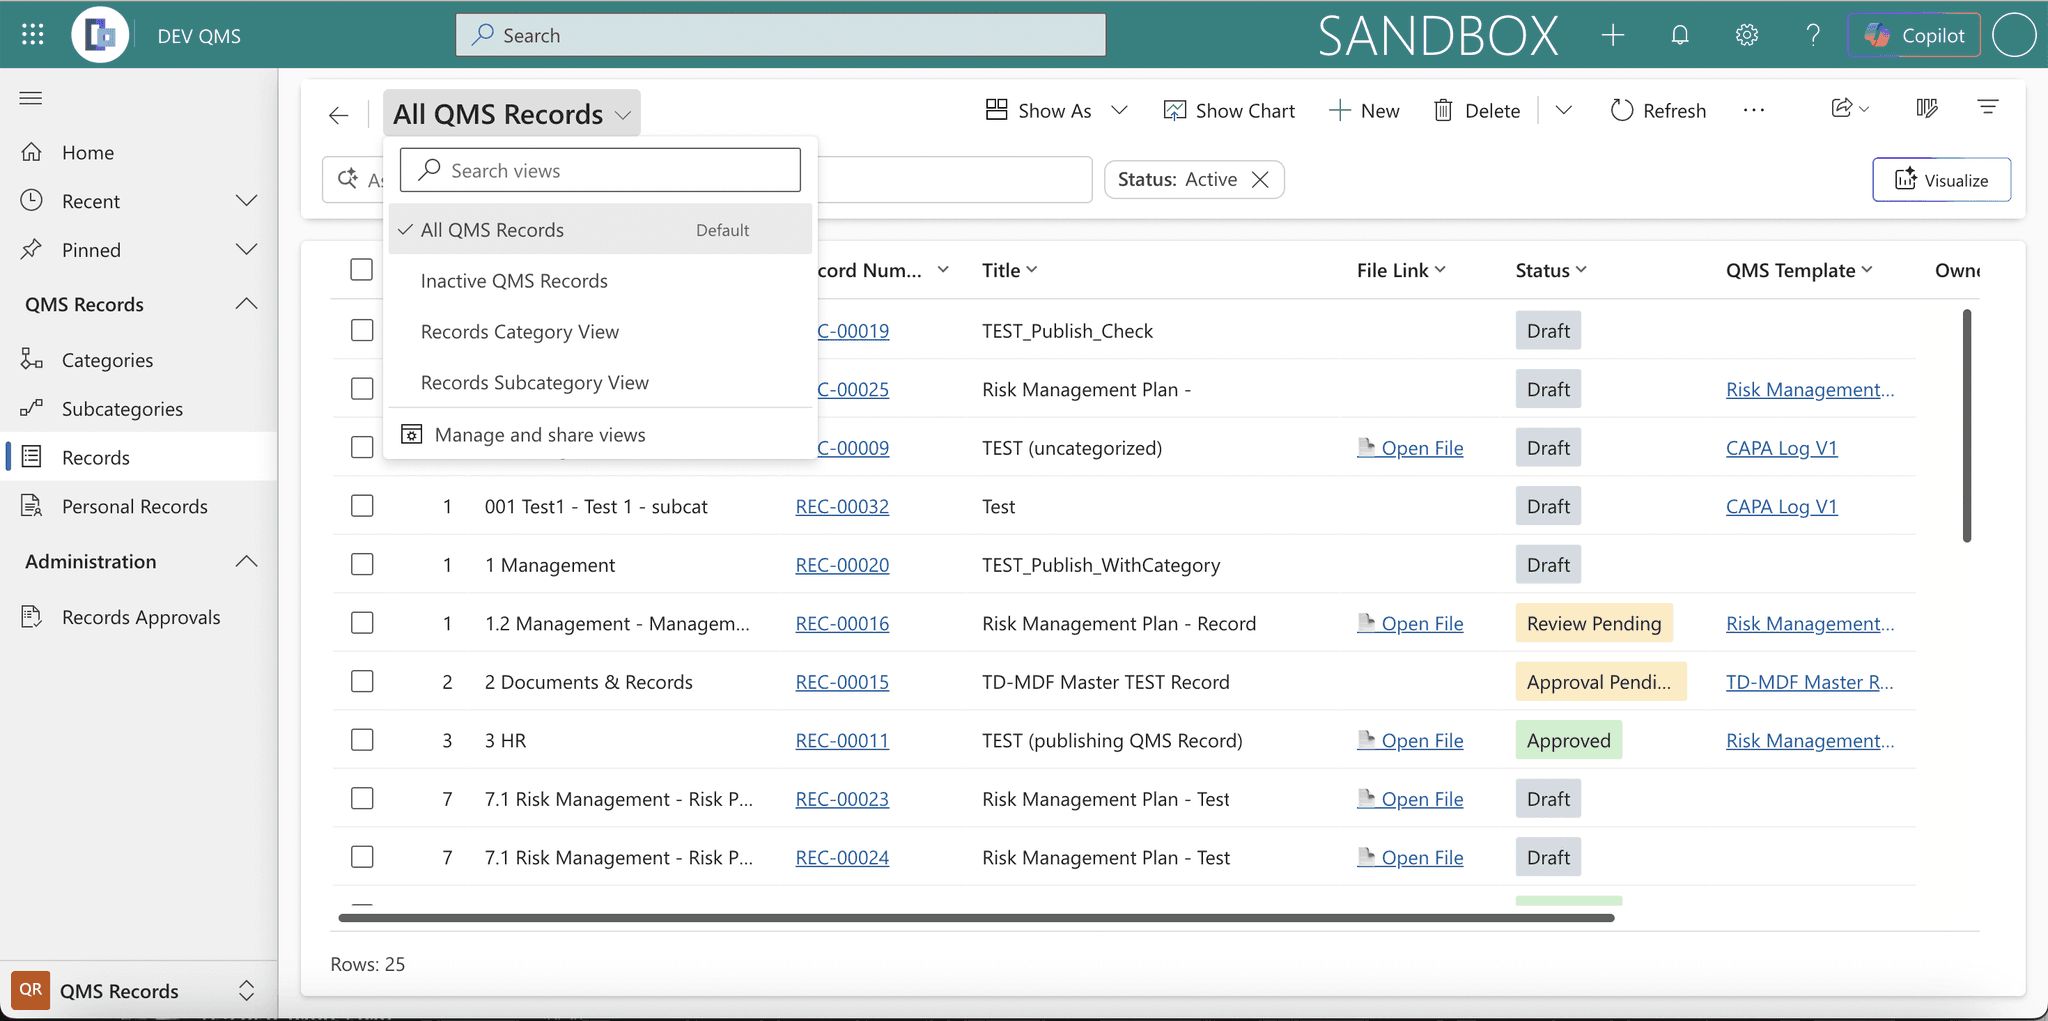Select the REC-00020 row checkbox
Screen dimensions: 2048x1021
coord(362,564)
